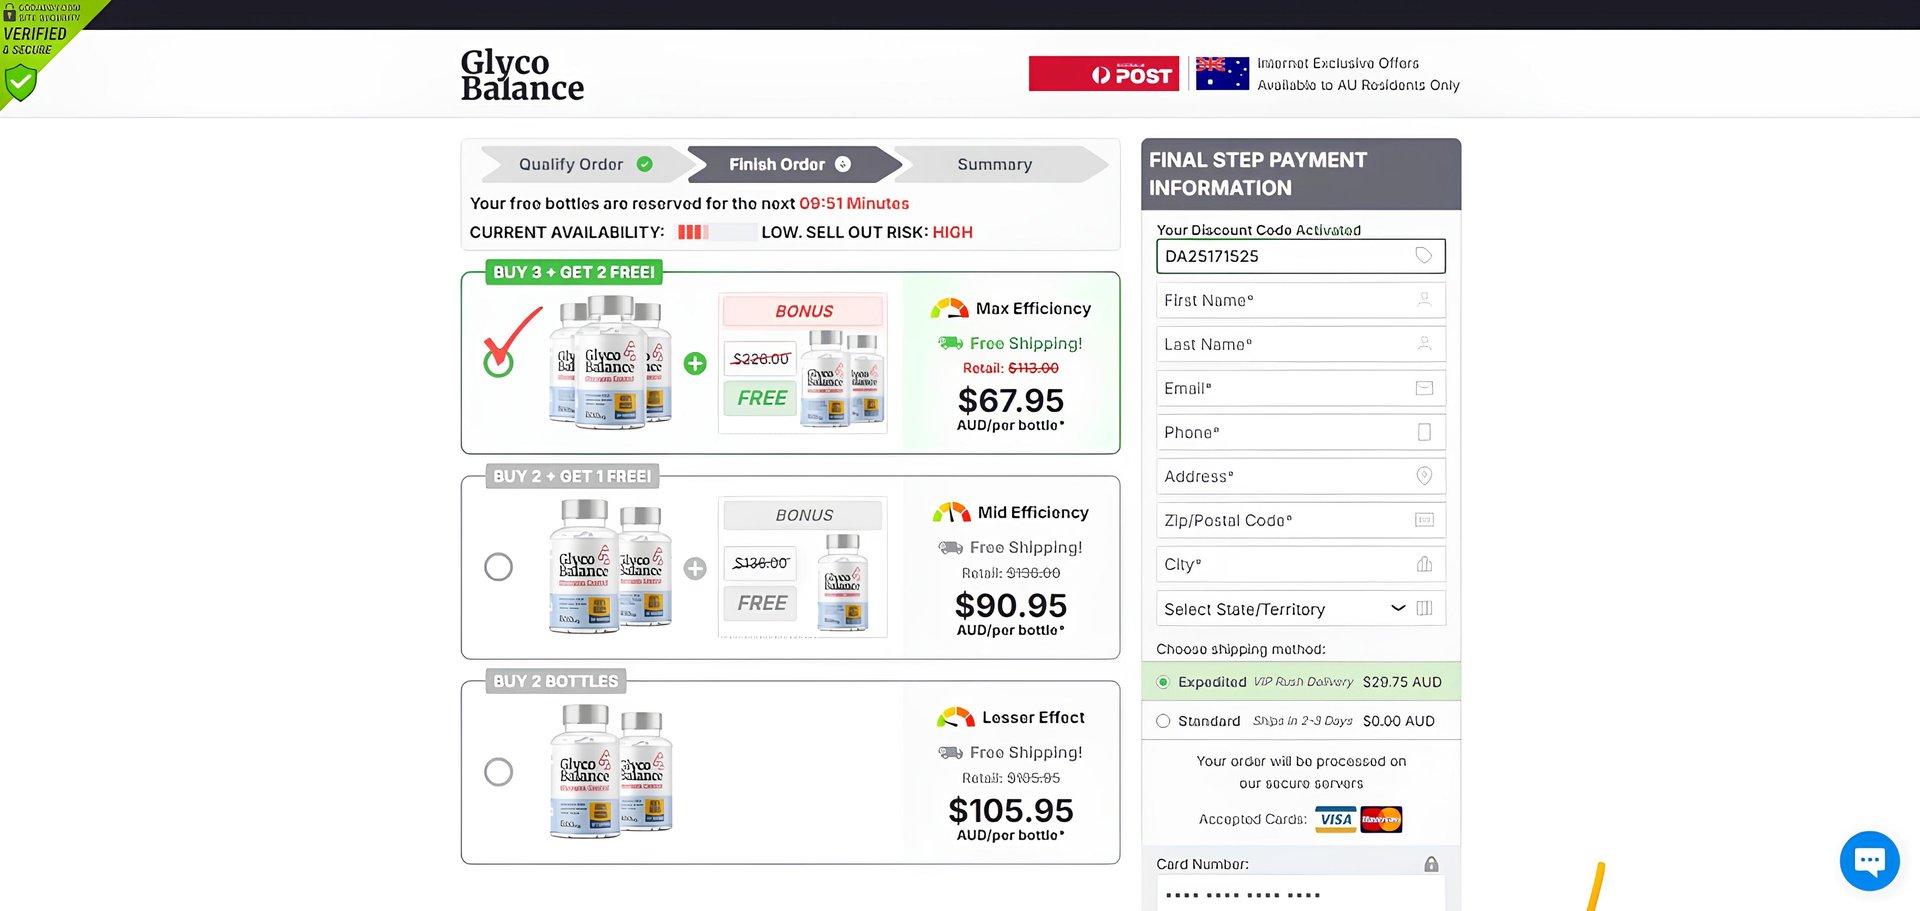
Task: Click the tag icon in discount code field
Action: (x=1424, y=256)
